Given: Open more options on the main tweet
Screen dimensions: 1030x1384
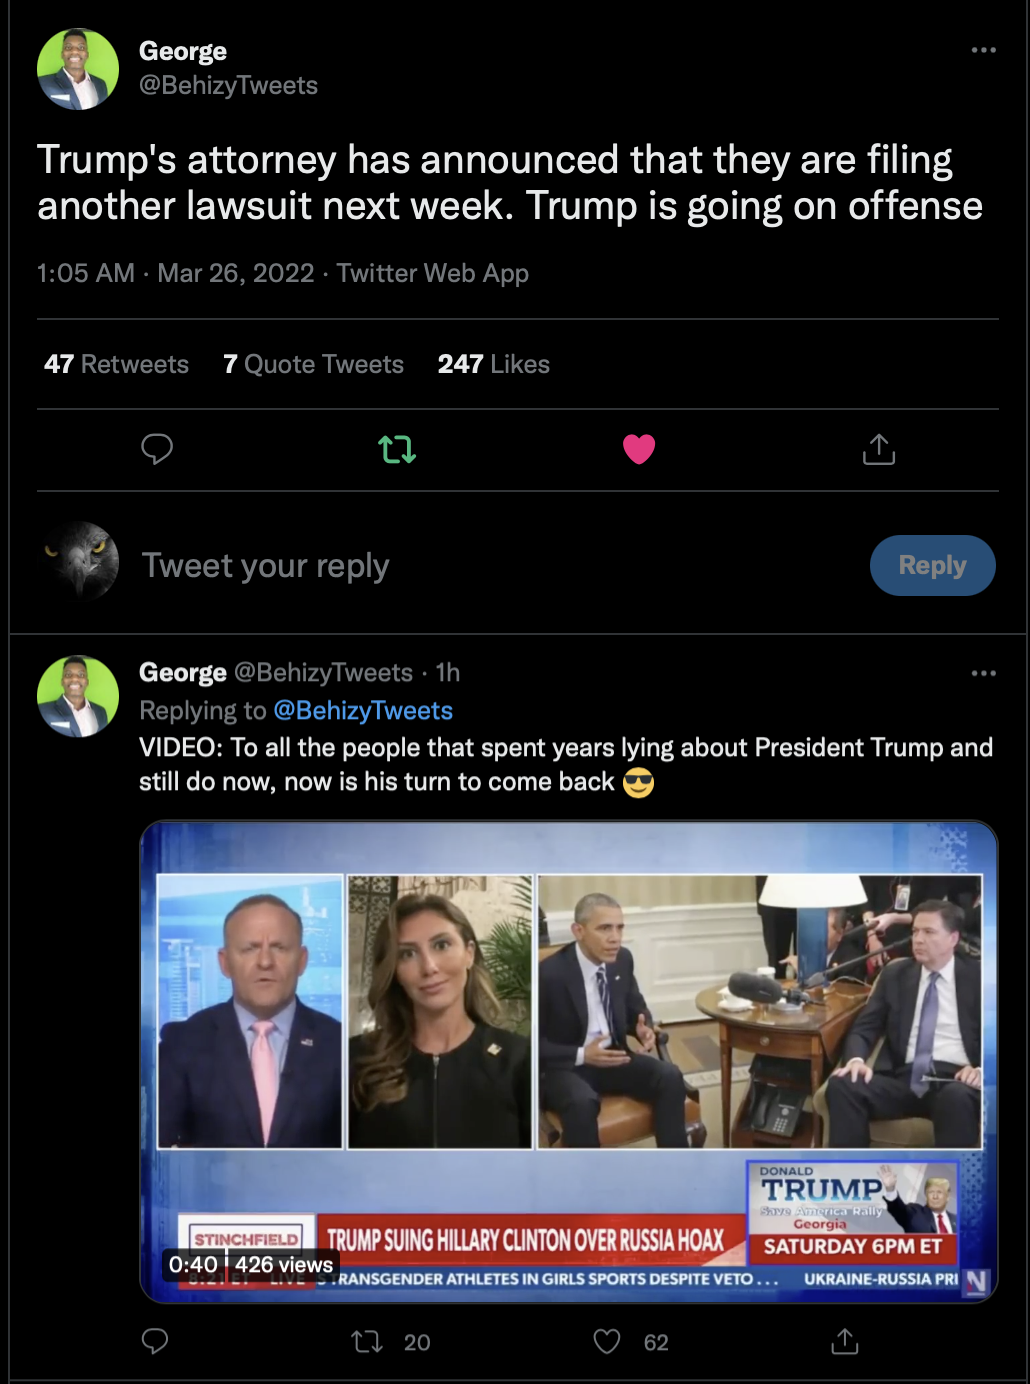Looking at the screenshot, I should coord(983,50).
